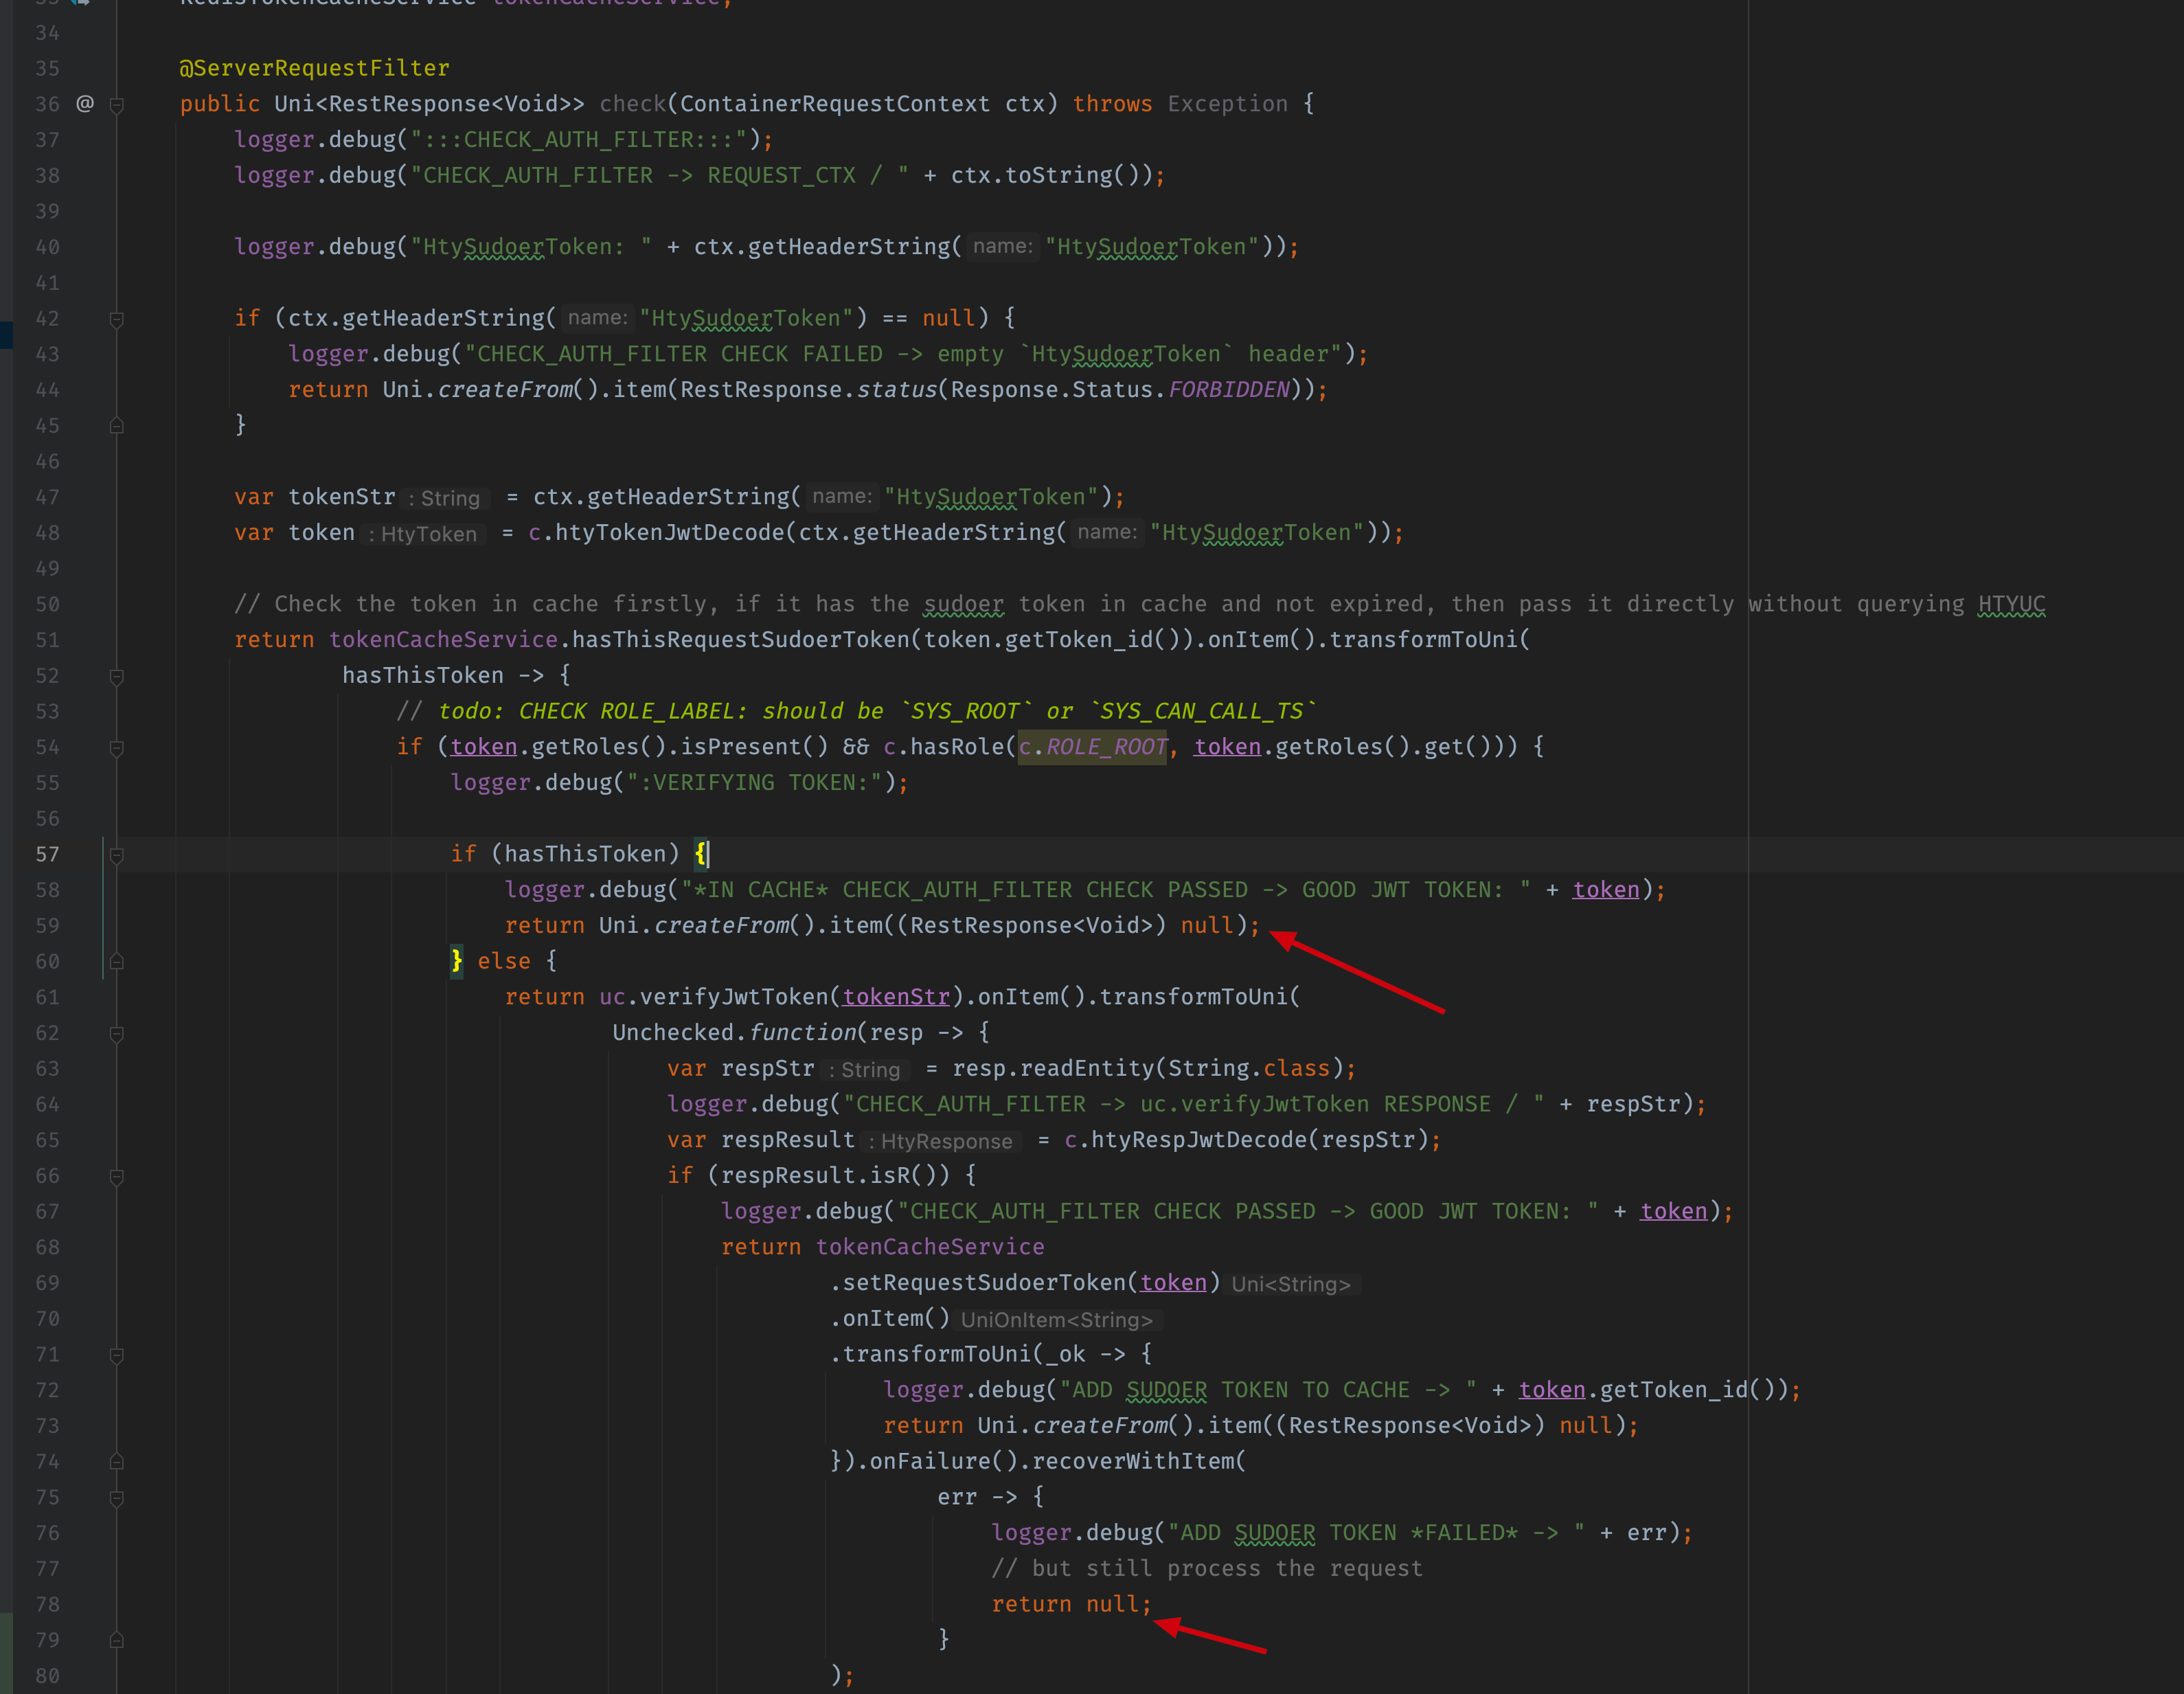Collapse the Unchecked.function fold on line 62

[117, 1034]
